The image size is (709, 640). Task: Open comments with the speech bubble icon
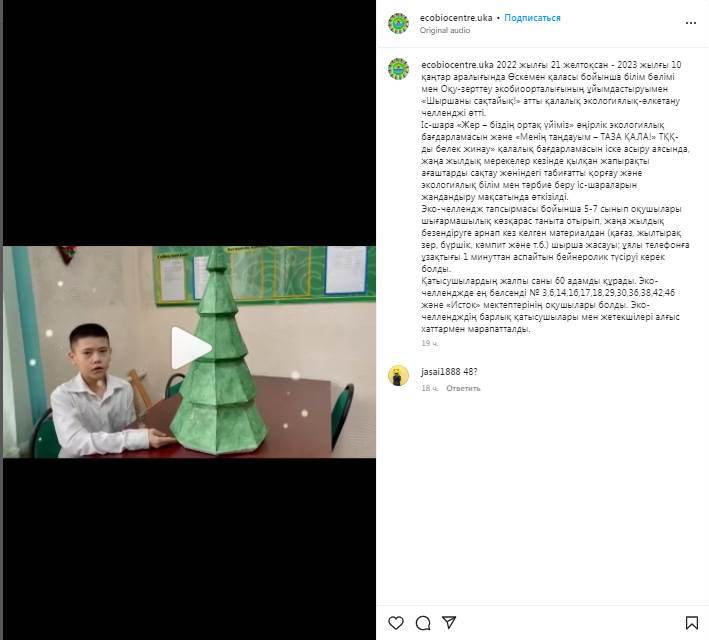click(423, 623)
